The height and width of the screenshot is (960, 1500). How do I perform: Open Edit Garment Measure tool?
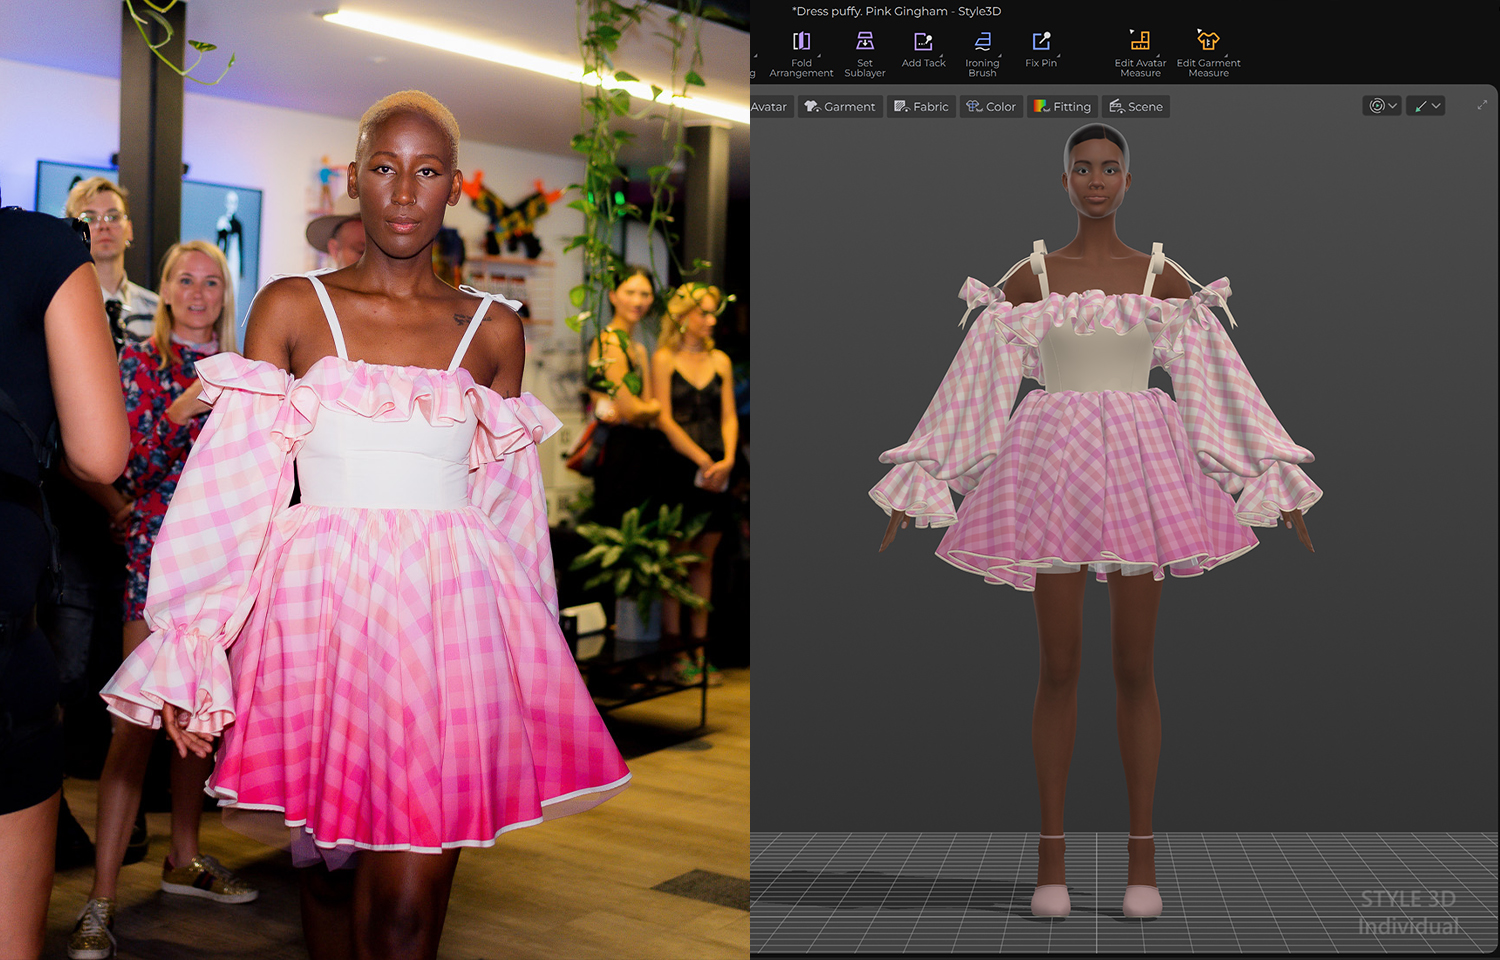coord(1208,52)
